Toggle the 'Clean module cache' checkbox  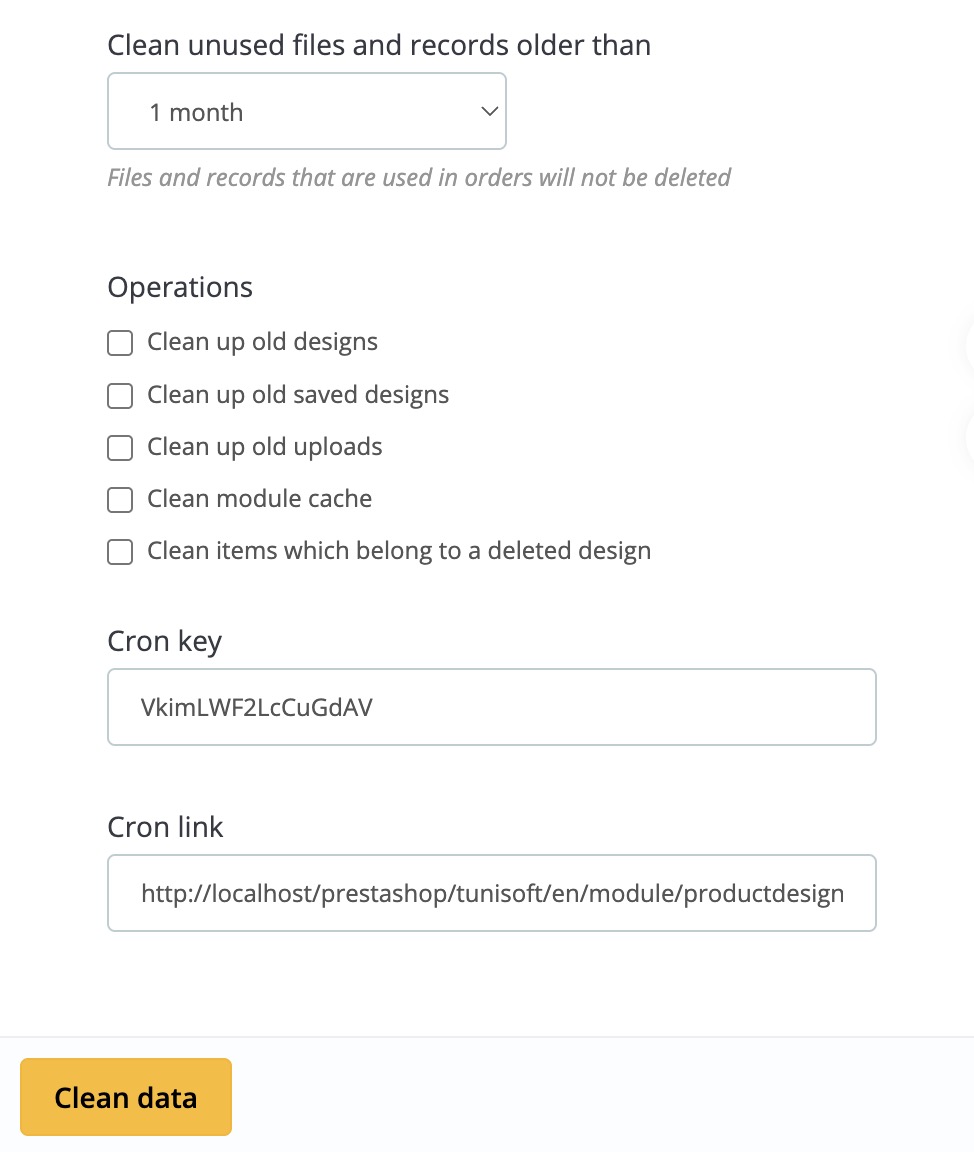[x=120, y=500]
